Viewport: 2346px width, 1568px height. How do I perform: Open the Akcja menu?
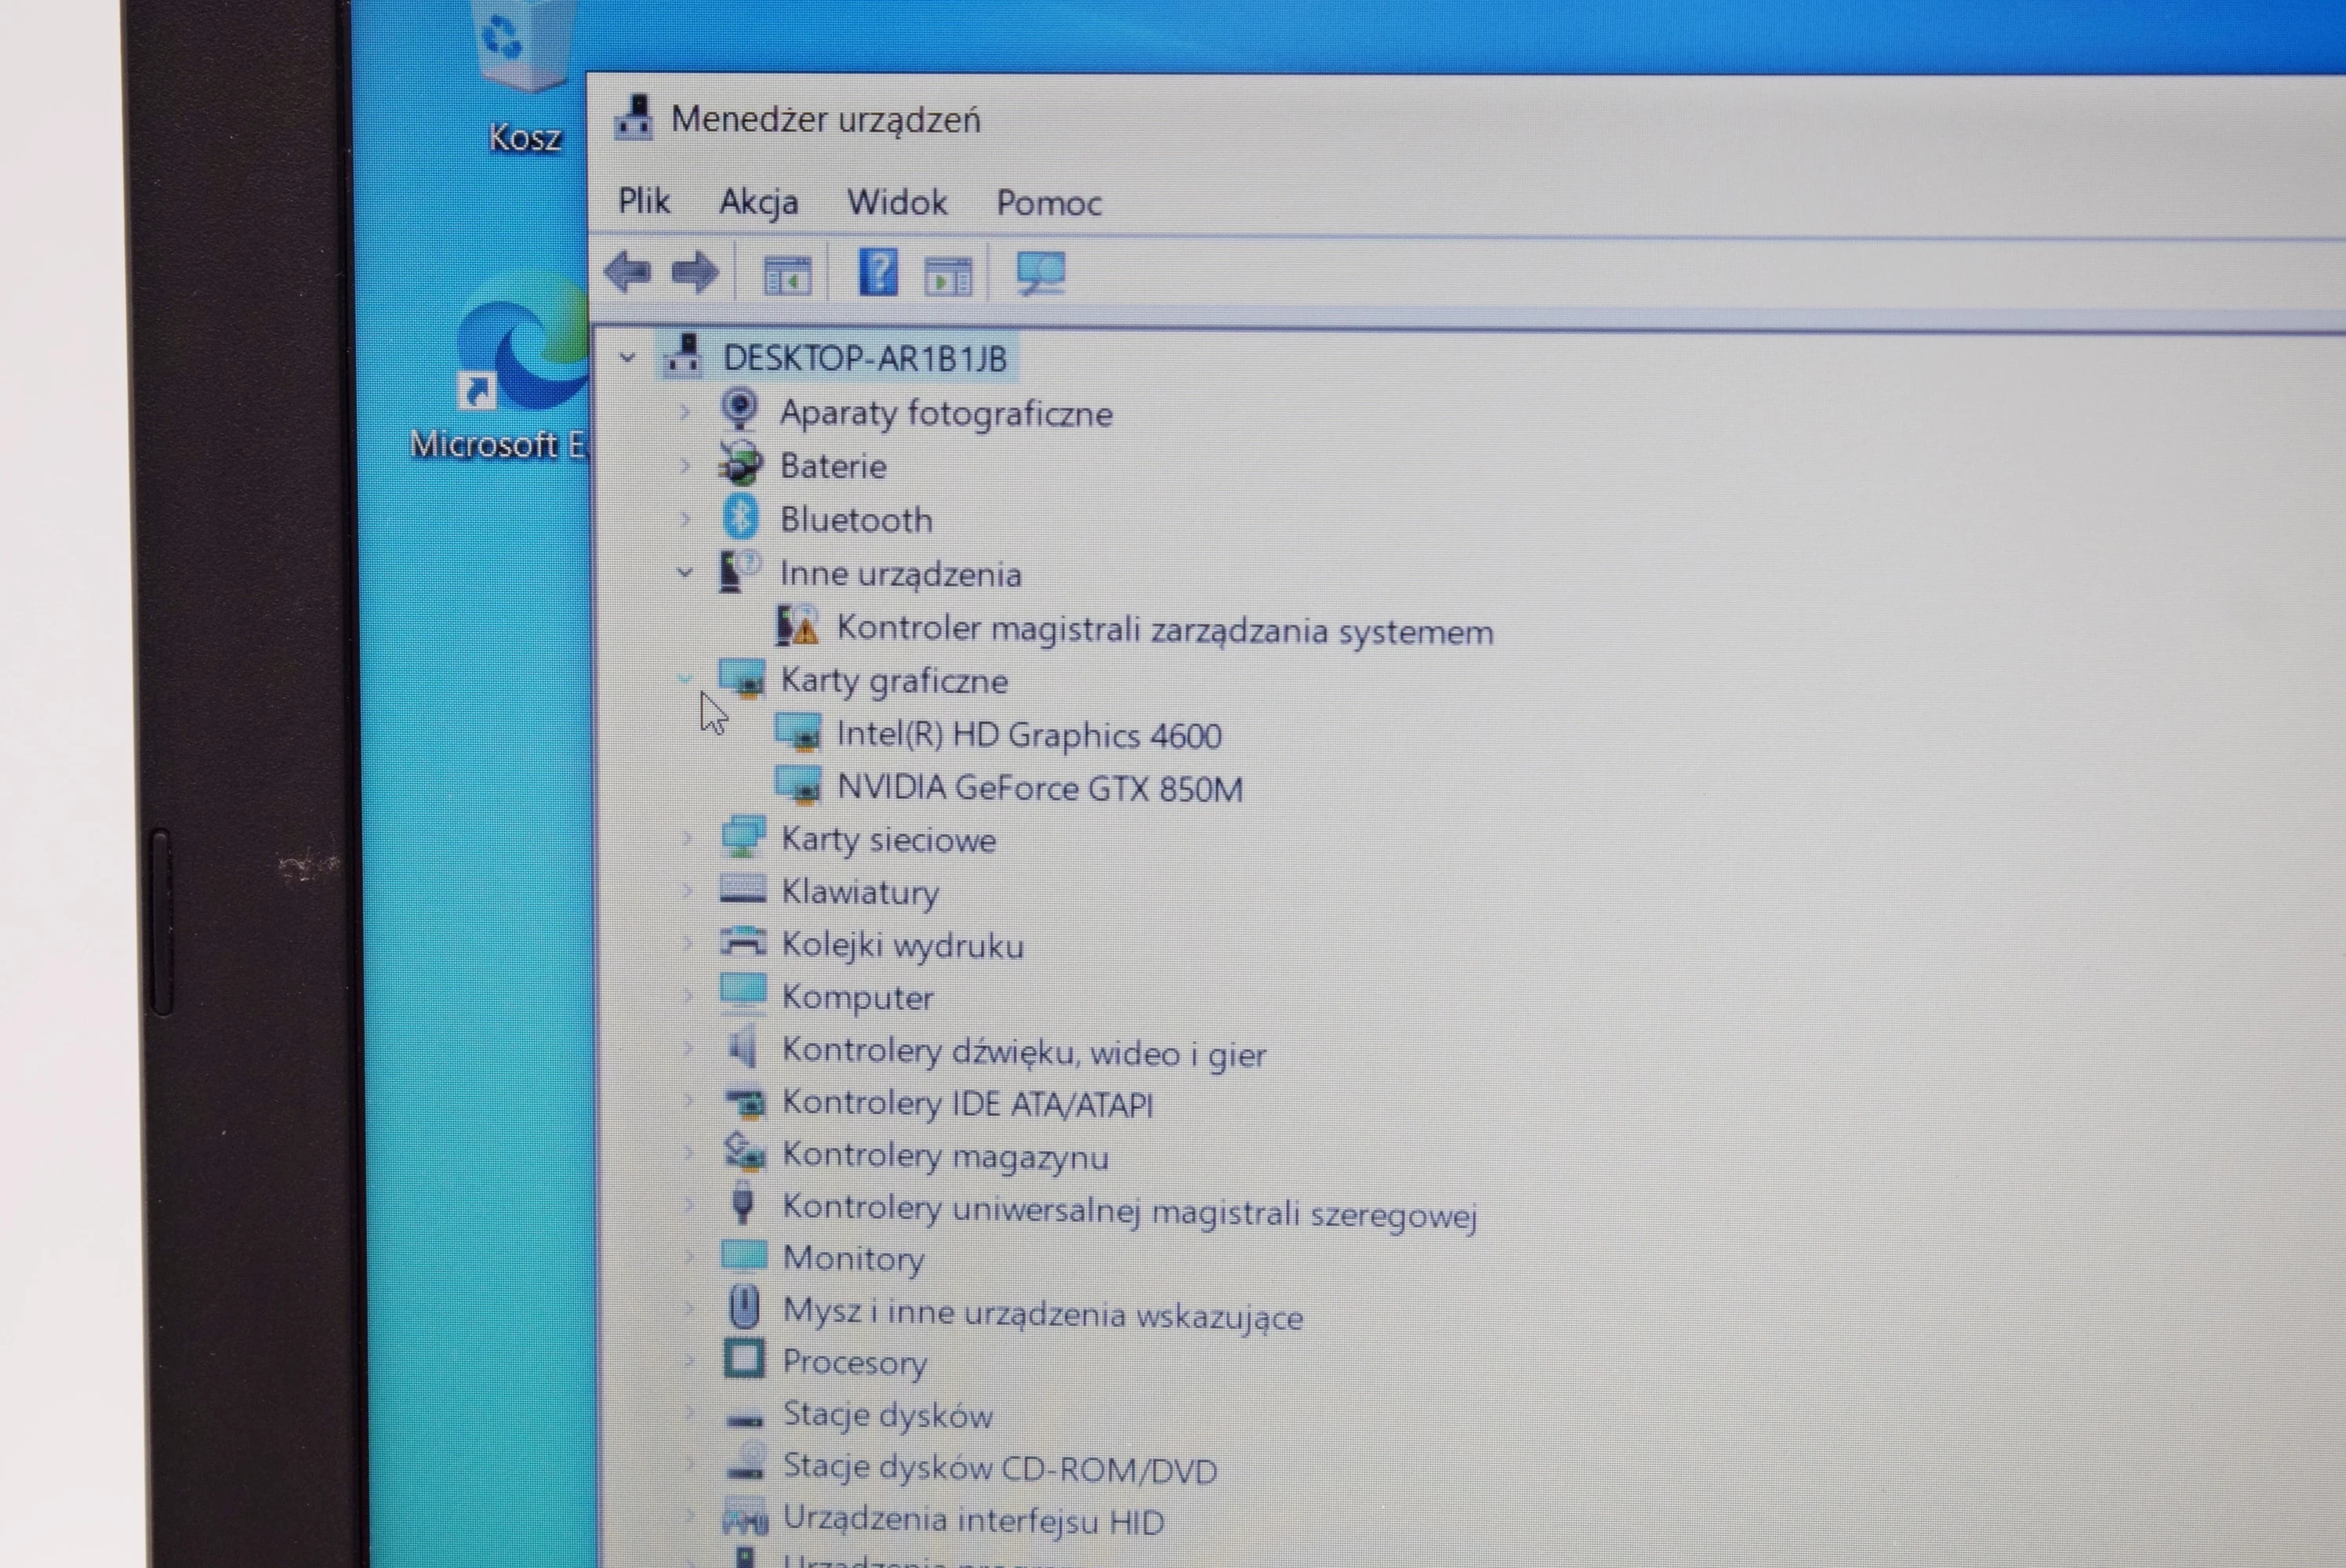759,202
